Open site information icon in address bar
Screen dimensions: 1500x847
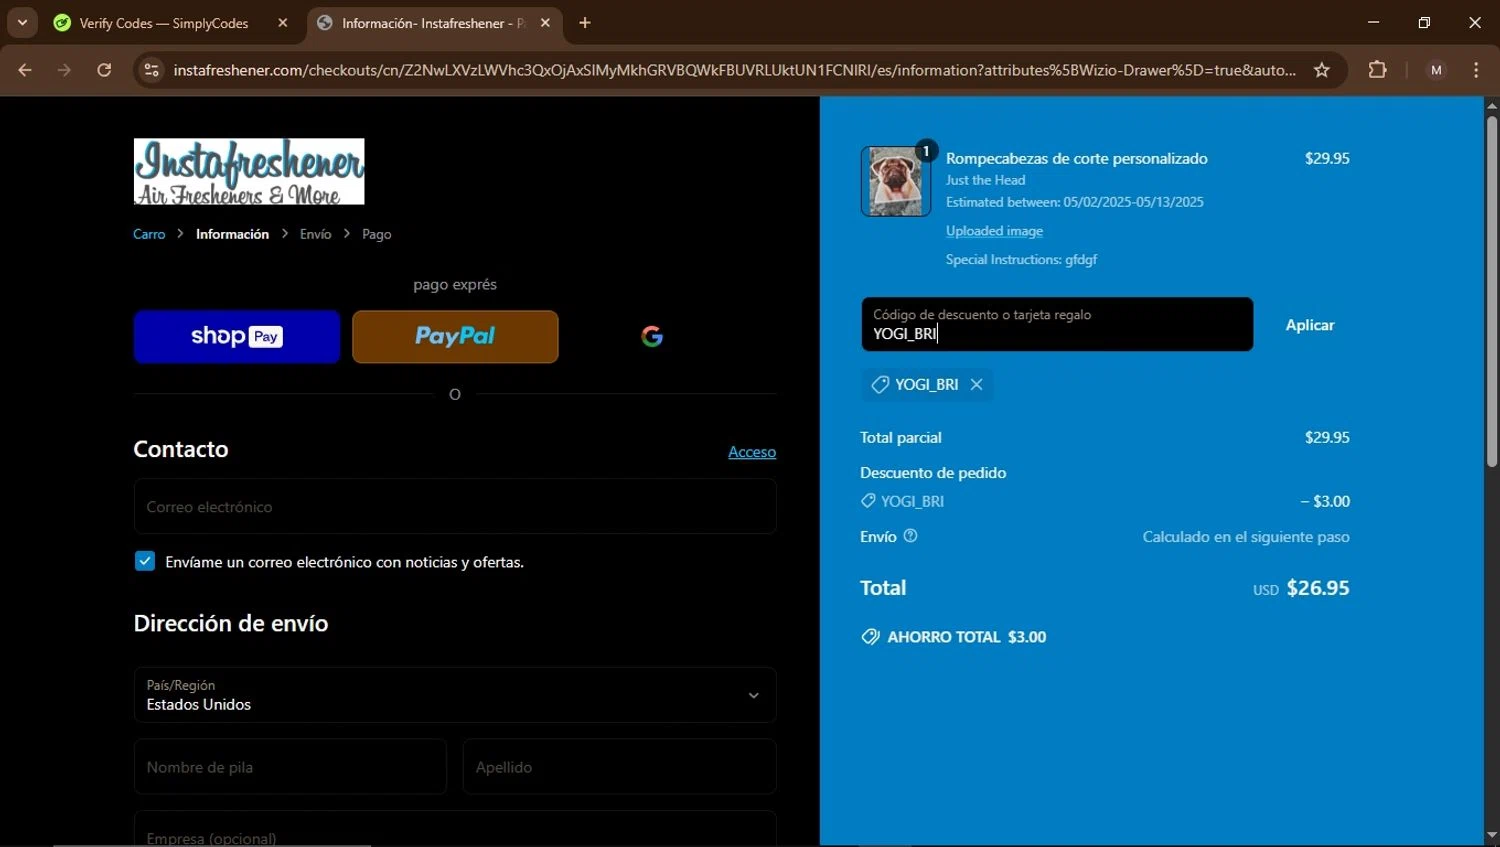tap(152, 70)
